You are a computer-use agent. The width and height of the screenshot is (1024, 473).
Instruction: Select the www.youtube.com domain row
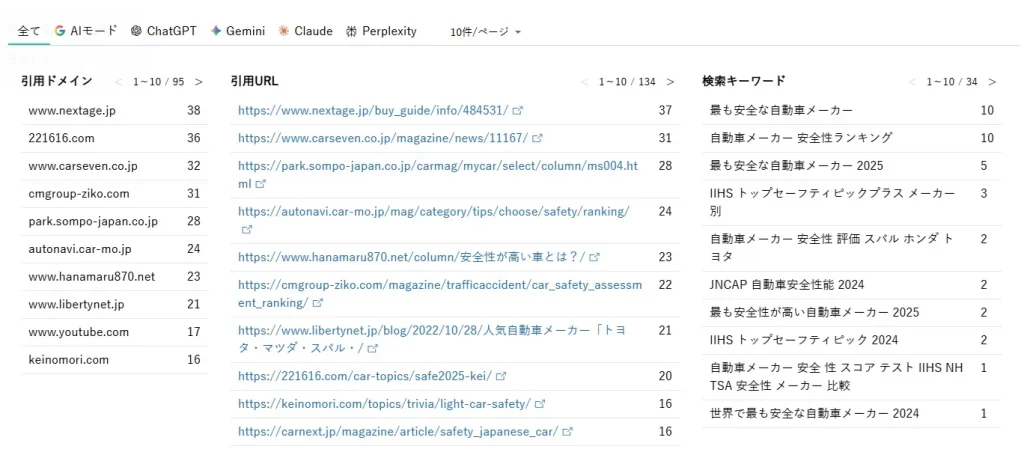pos(114,333)
